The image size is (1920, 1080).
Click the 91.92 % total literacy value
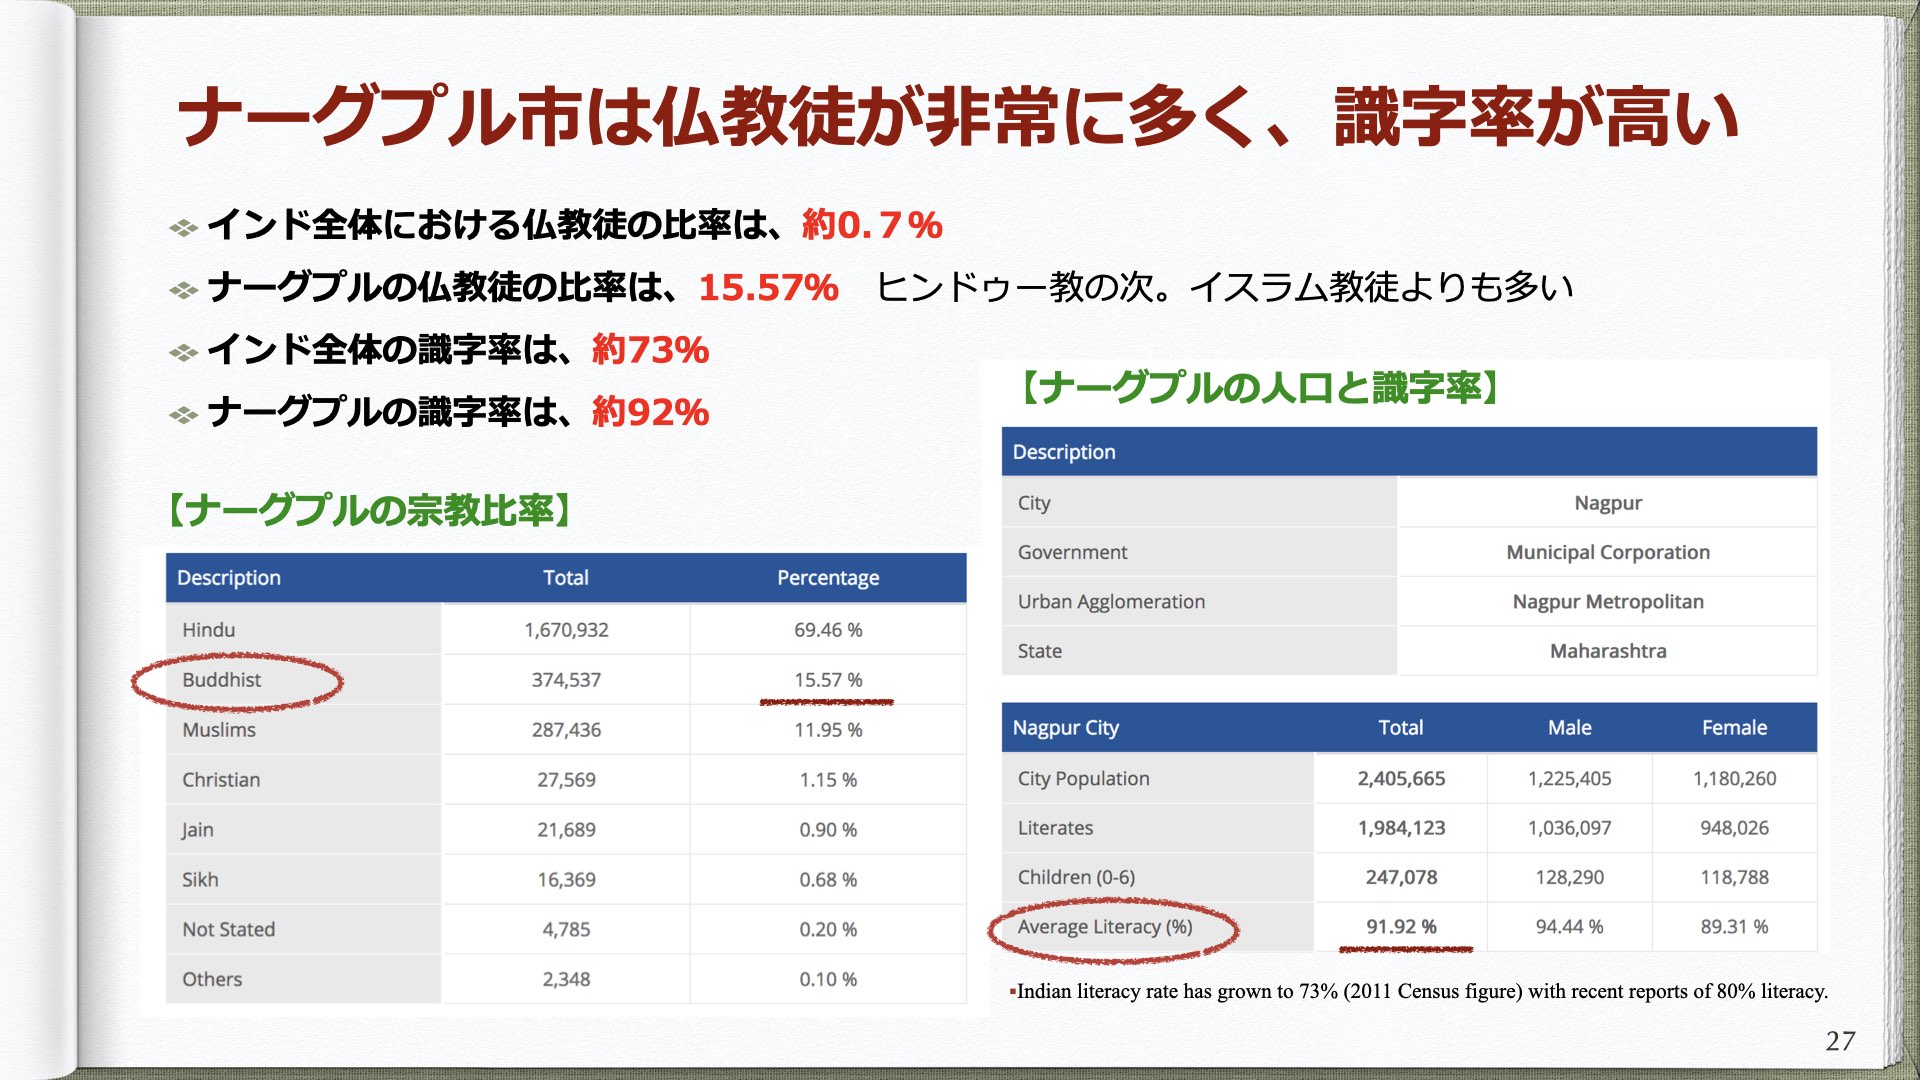tap(1400, 927)
